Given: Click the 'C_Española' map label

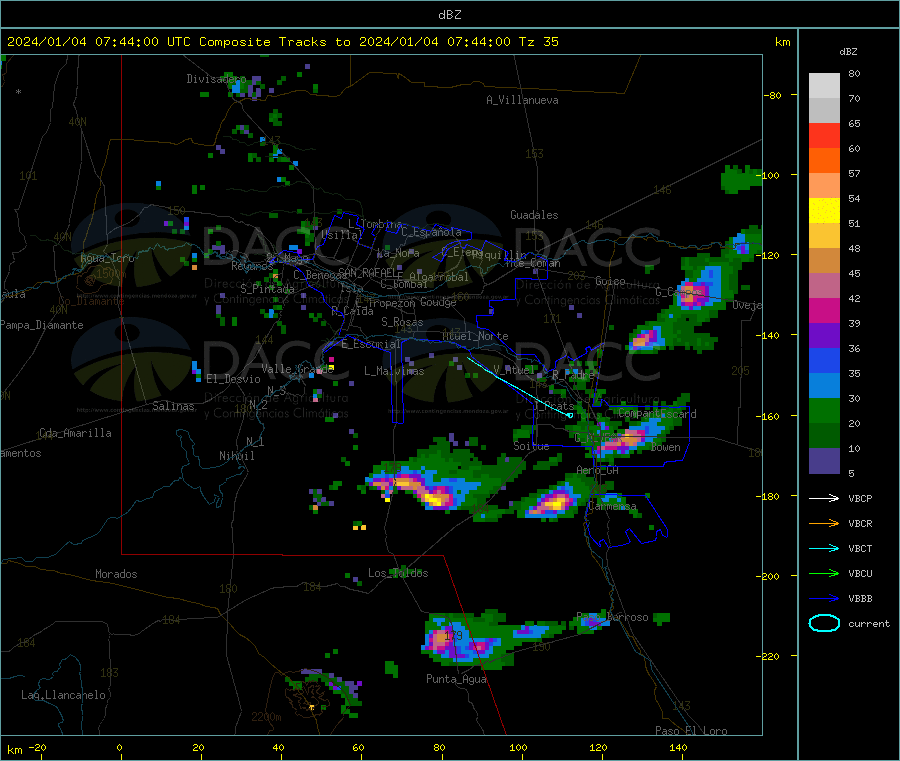Looking at the screenshot, I should (x=431, y=232).
